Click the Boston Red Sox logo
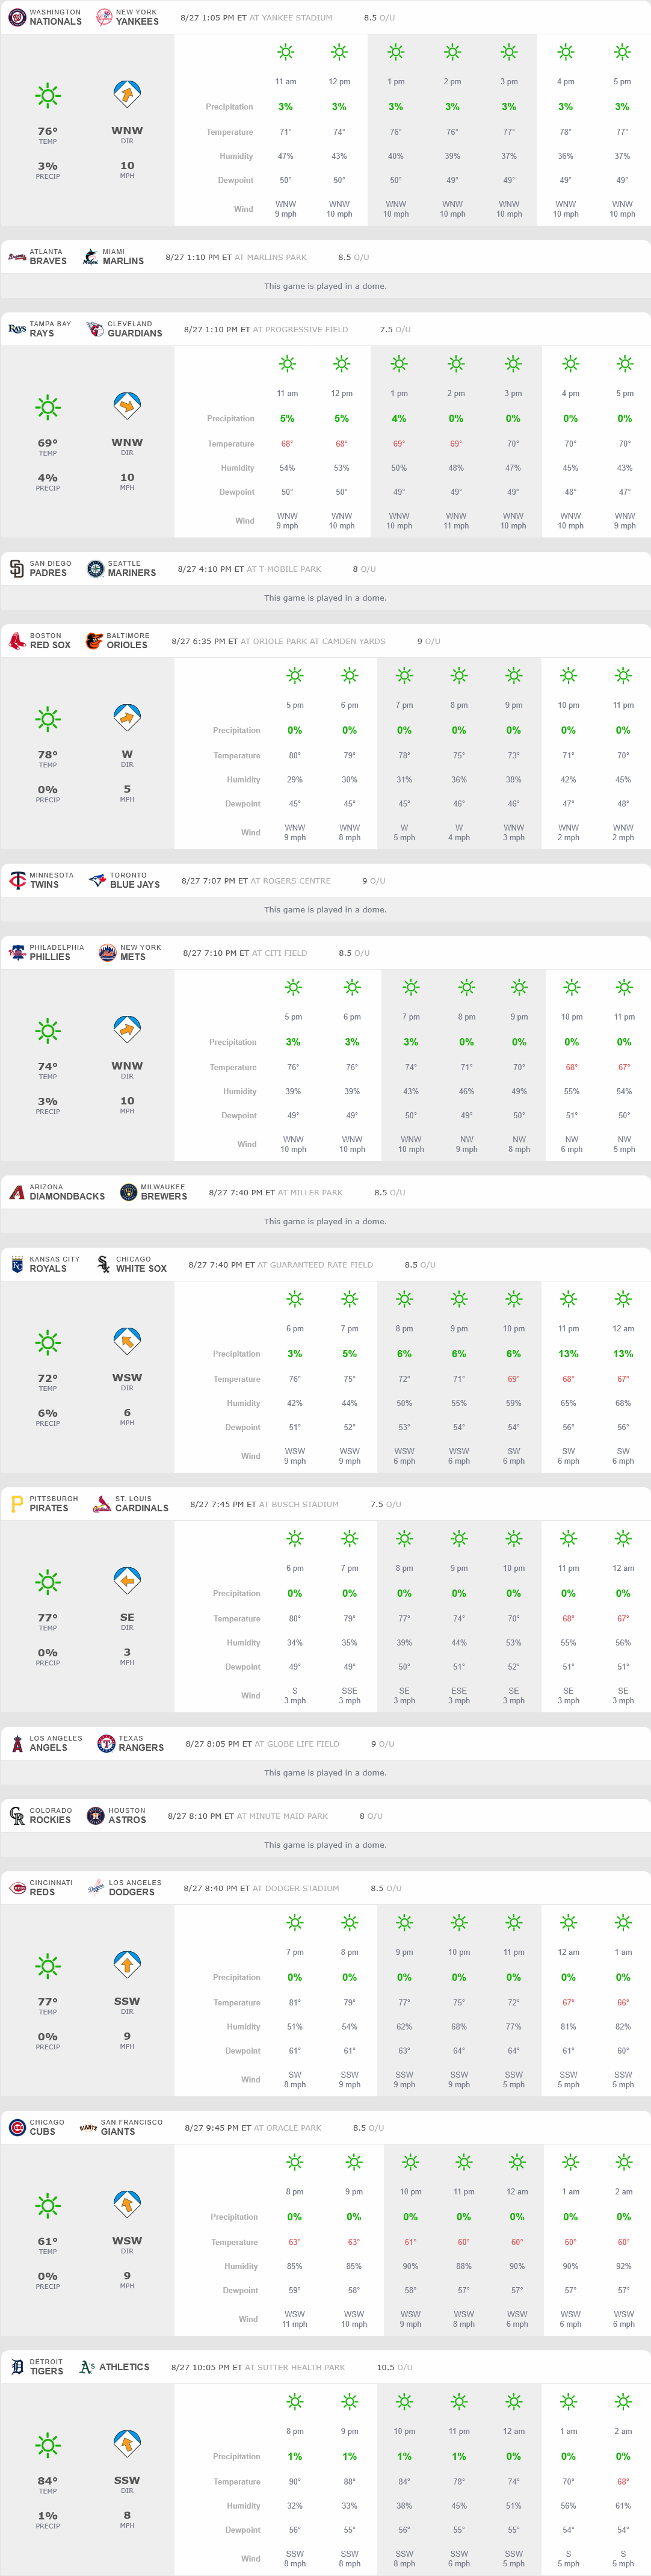The height and width of the screenshot is (2576, 651). pyautogui.click(x=17, y=641)
